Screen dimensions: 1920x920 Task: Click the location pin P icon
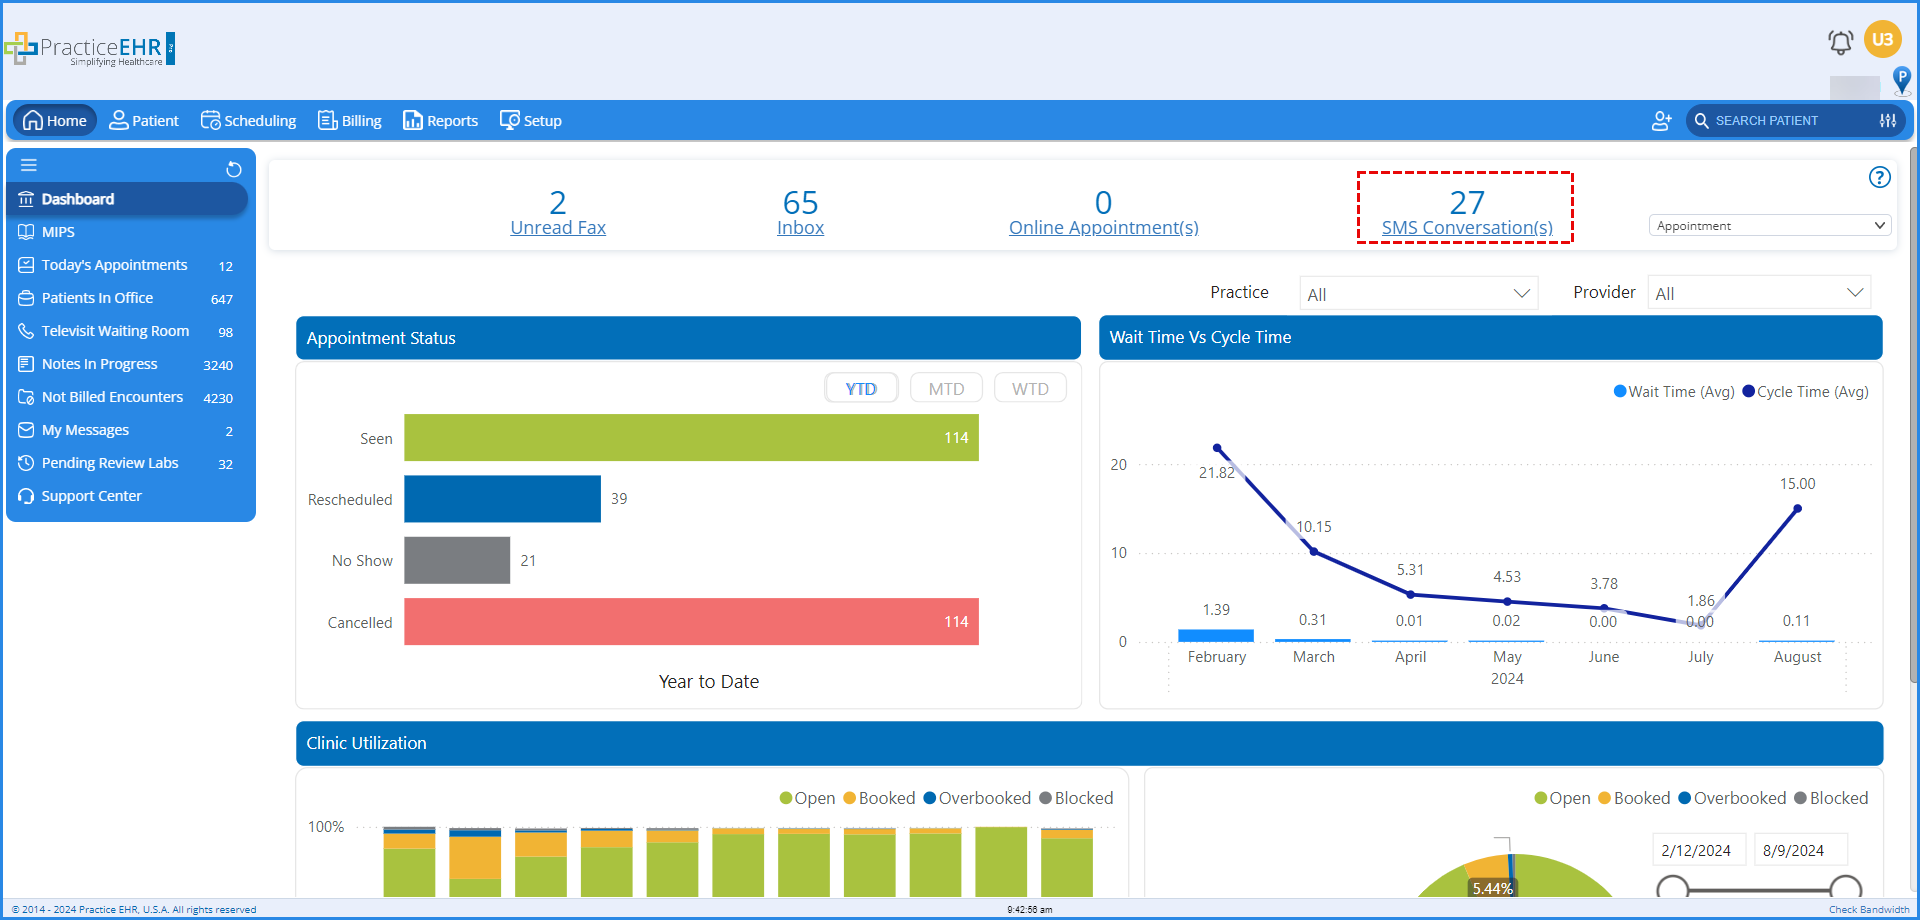pos(1902,79)
